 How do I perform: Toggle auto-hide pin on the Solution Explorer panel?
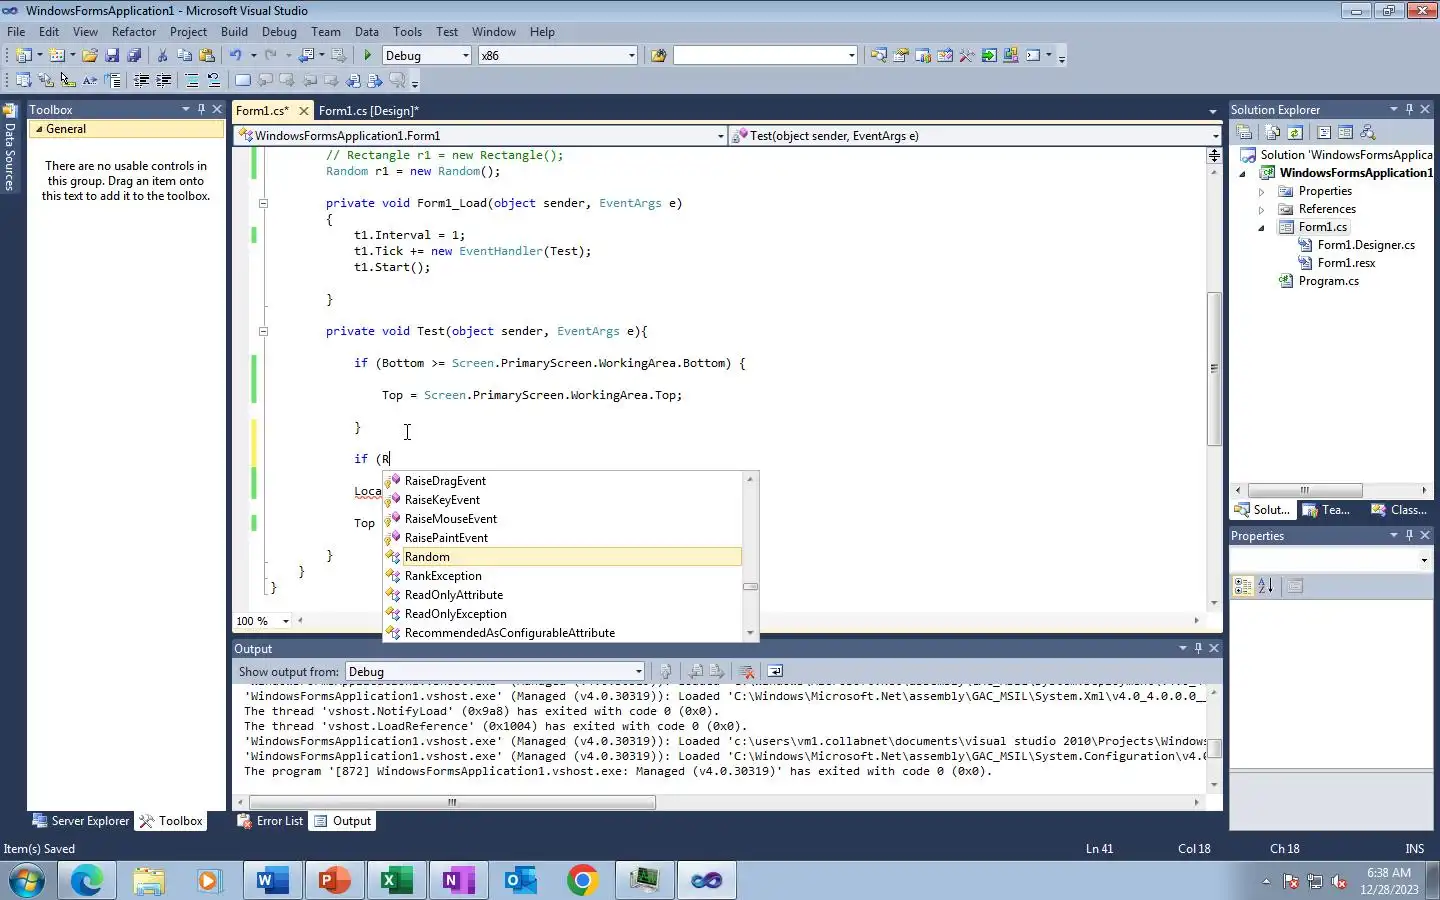pyautogui.click(x=1409, y=109)
